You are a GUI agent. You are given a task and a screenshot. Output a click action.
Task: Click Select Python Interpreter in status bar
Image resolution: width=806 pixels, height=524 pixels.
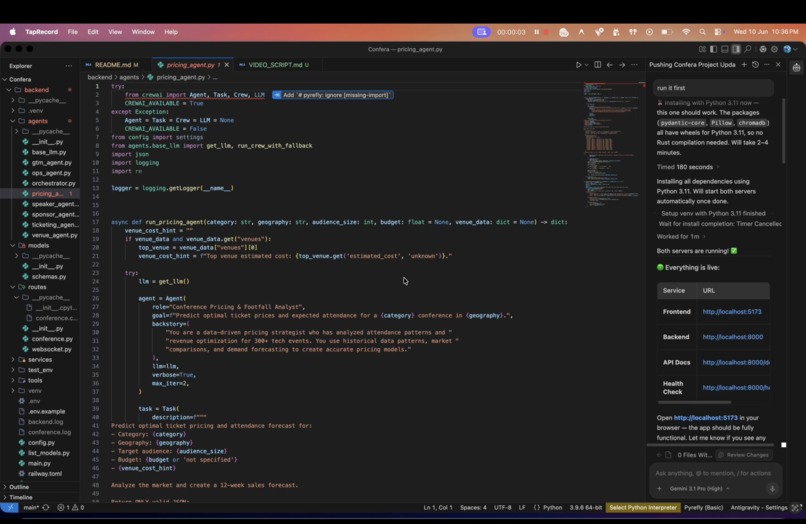coord(643,508)
